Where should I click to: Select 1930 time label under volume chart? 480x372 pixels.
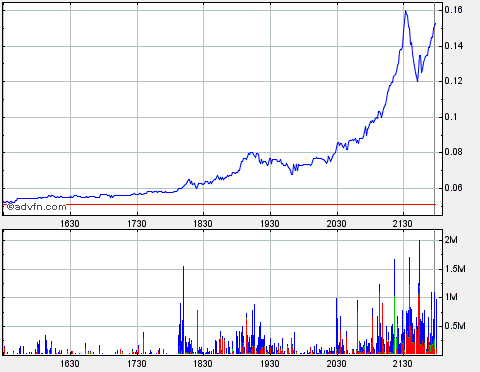[270, 363]
